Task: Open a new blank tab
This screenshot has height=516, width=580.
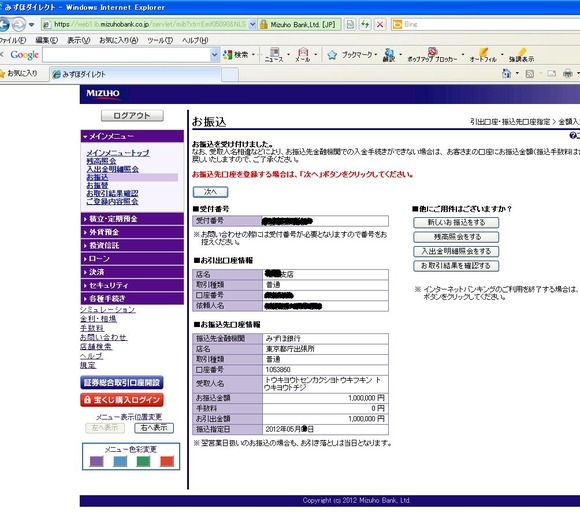Action: pyautogui.click(x=230, y=75)
